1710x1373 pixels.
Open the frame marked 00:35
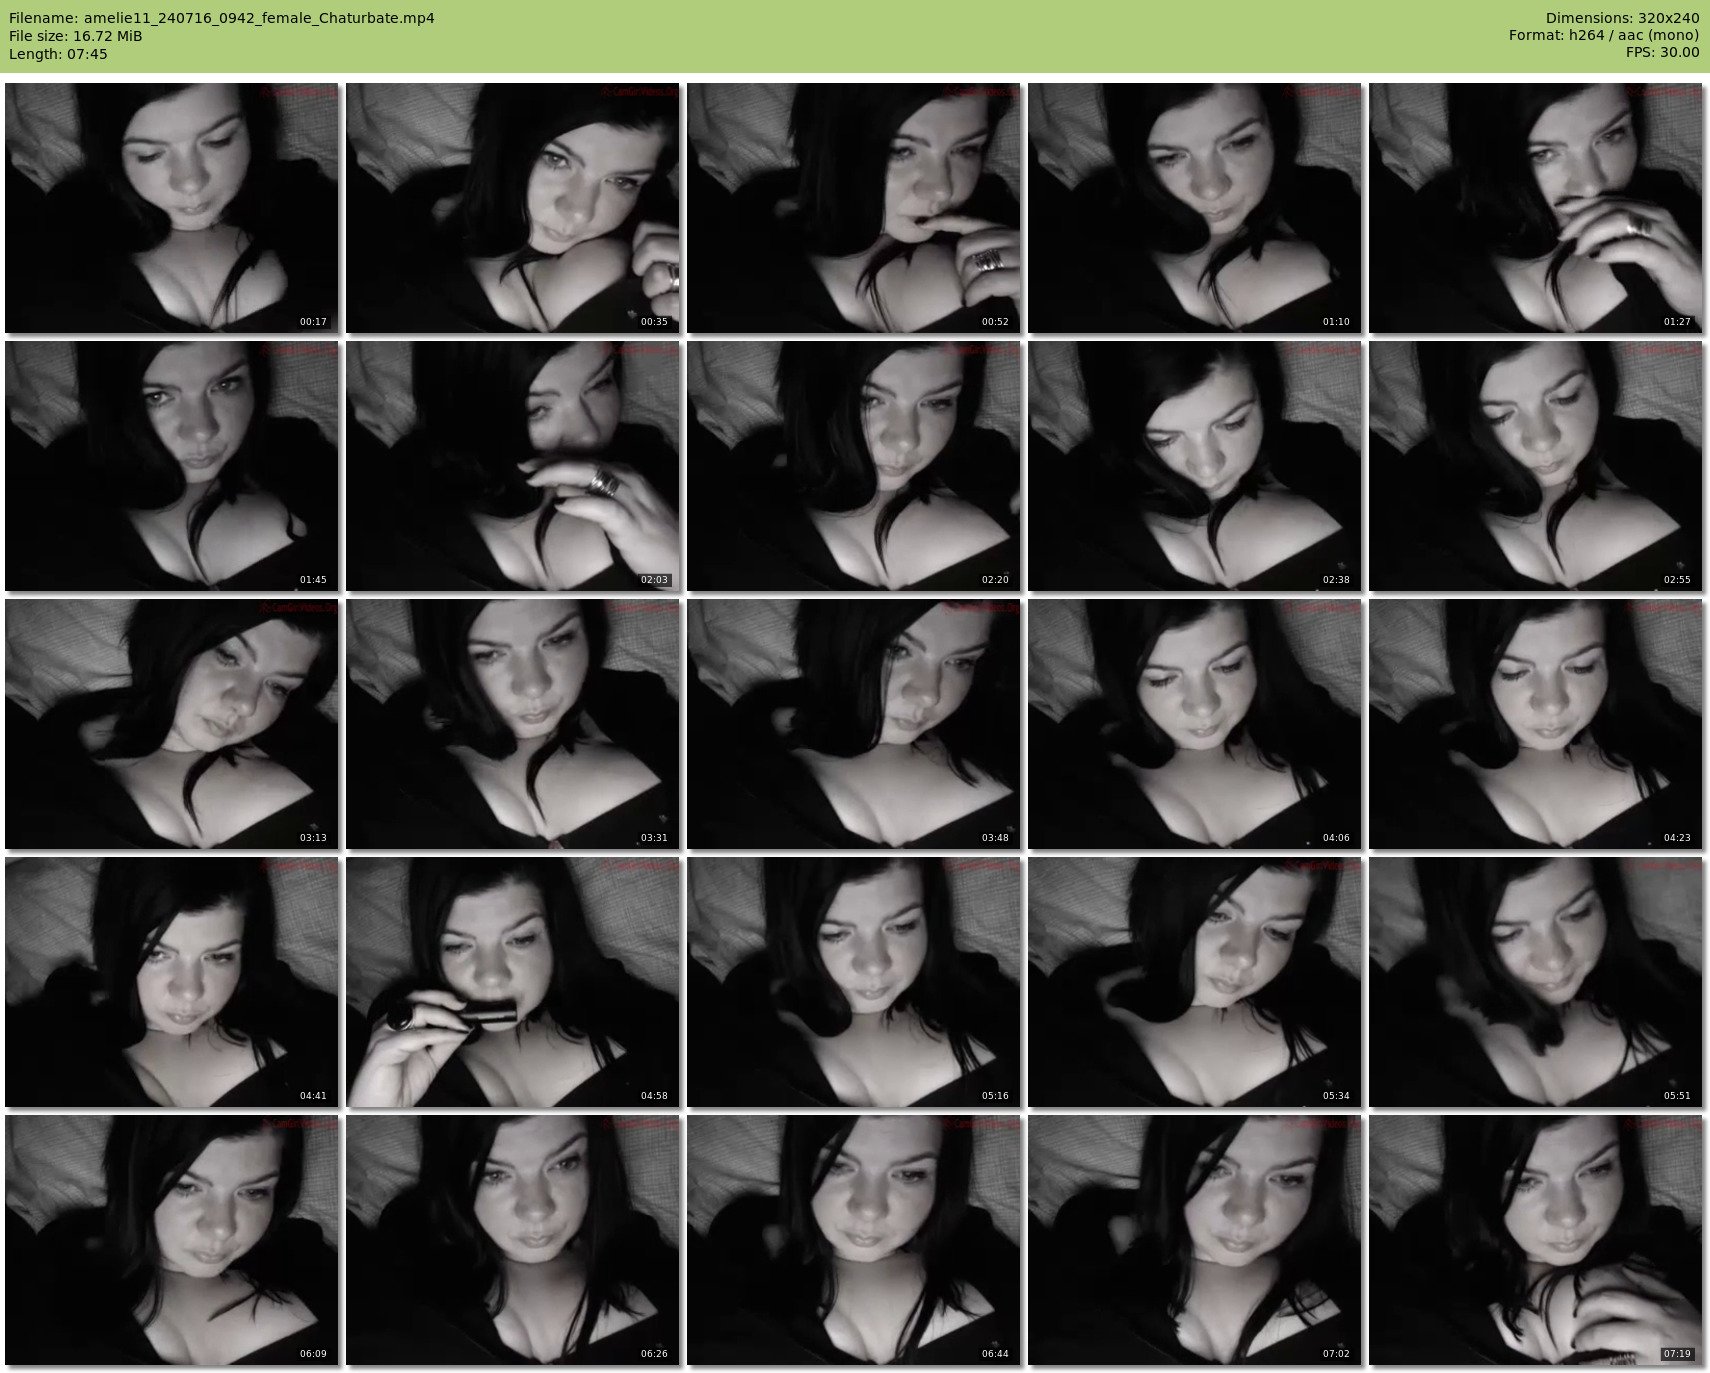pos(513,207)
